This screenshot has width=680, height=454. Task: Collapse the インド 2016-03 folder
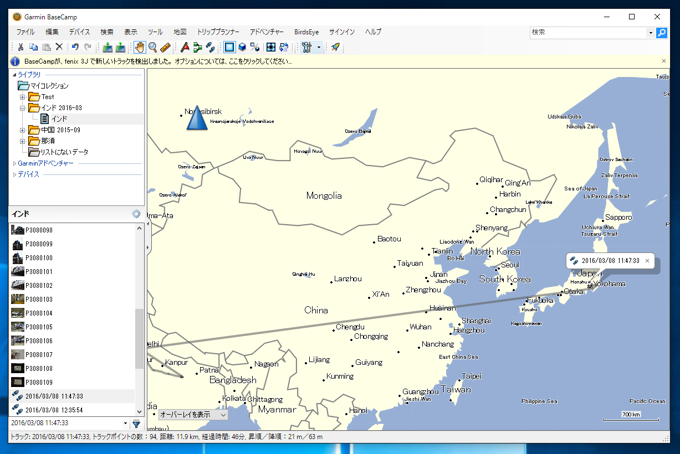[23, 108]
